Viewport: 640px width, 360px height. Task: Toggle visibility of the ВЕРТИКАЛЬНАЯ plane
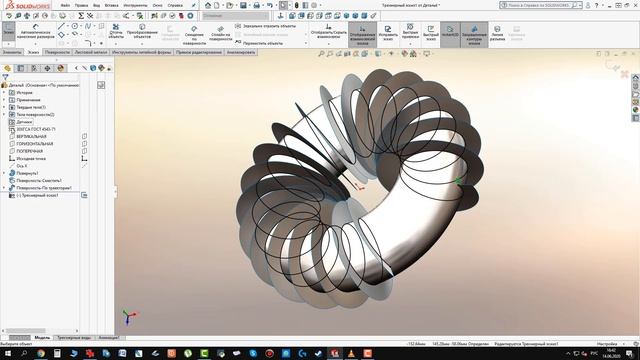click(x=84, y=136)
